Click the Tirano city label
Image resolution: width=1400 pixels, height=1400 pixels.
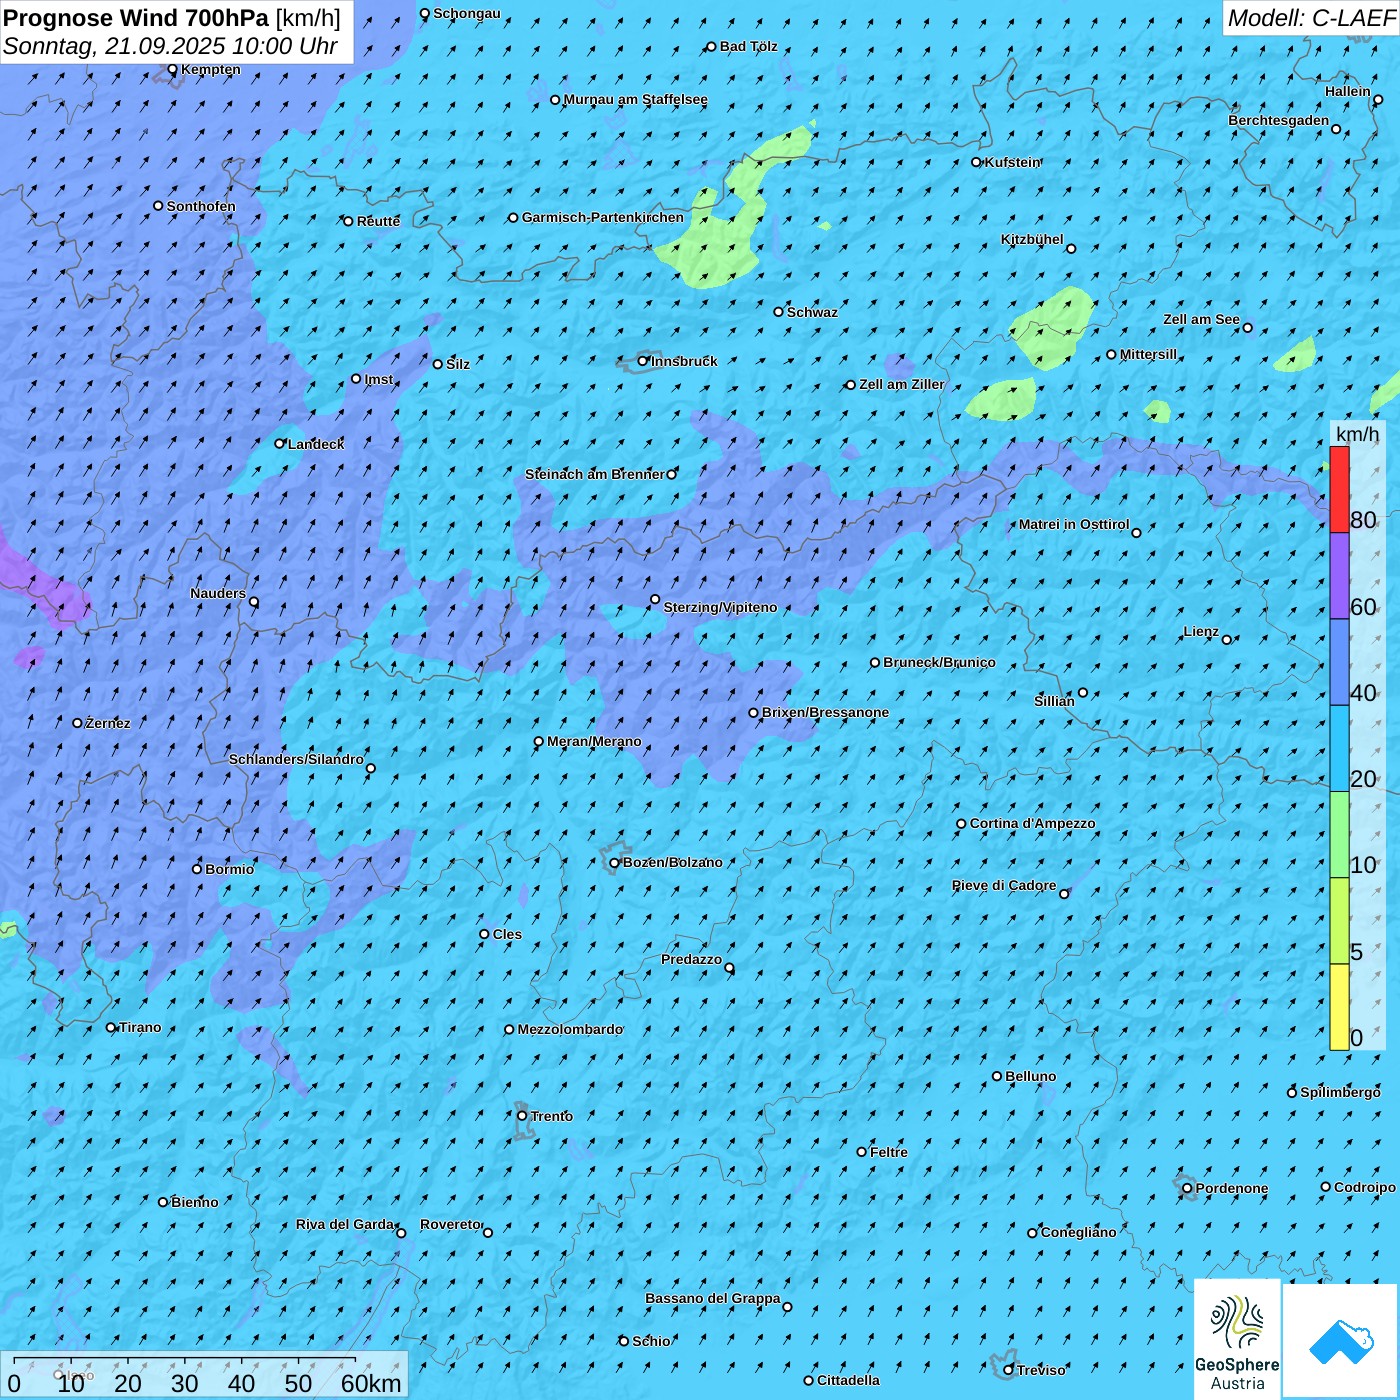(x=140, y=1027)
